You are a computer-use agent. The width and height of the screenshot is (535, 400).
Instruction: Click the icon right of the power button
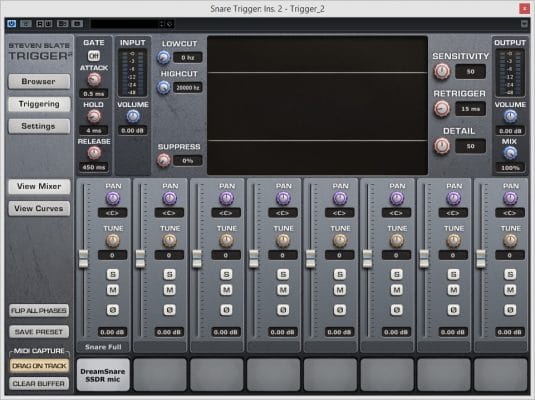pos(26,24)
